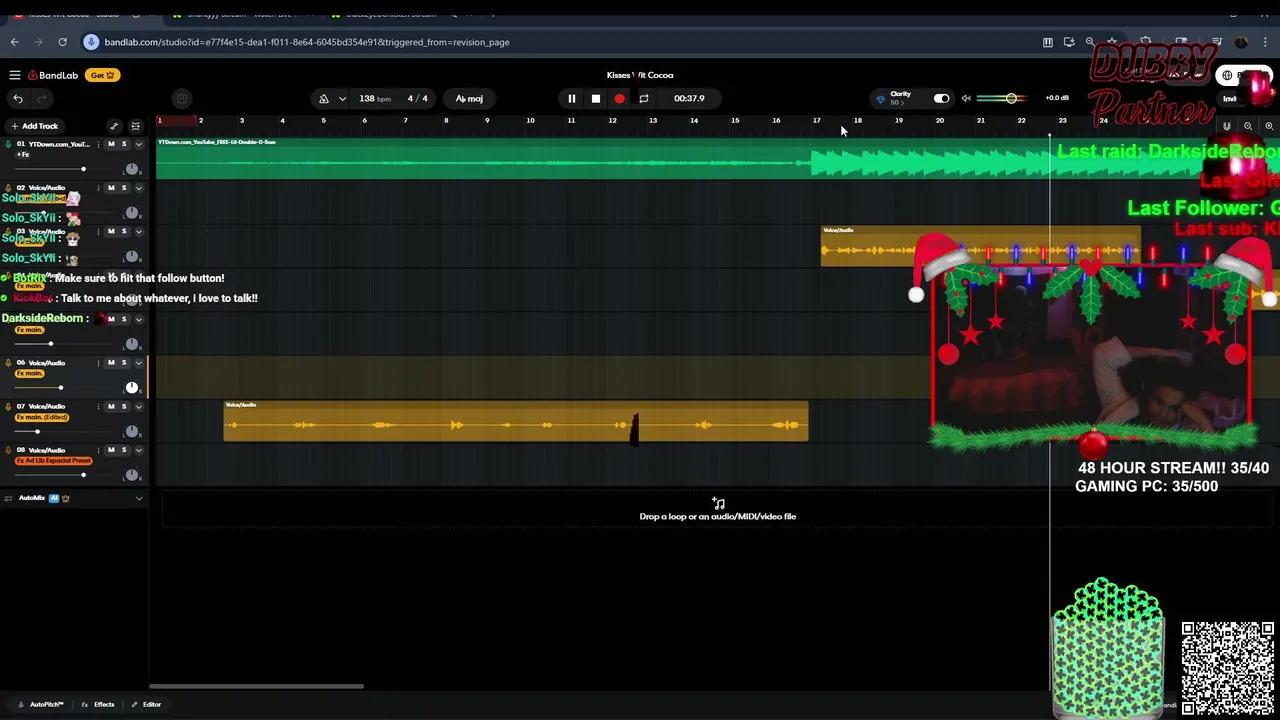1280x720 pixels.
Task: Solo track 02 Voice/Audio
Action: 124,188
